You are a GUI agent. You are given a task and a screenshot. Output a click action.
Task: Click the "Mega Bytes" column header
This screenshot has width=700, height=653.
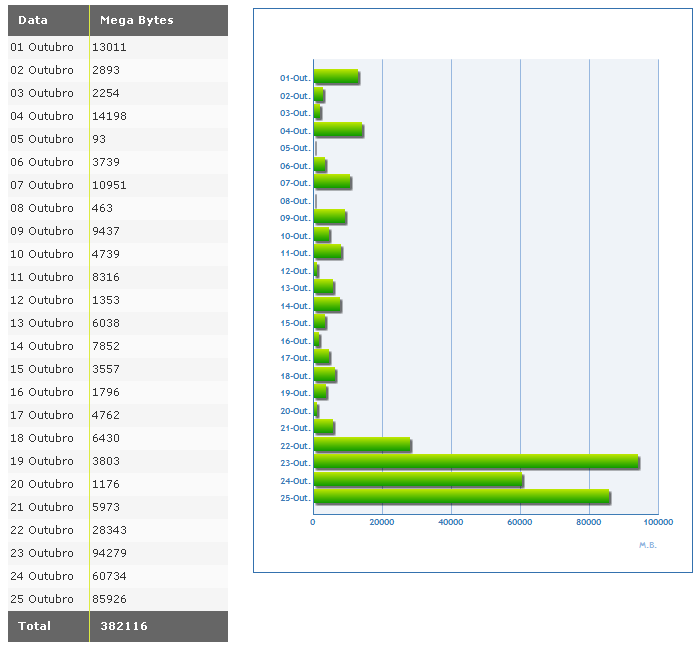coord(159,21)
